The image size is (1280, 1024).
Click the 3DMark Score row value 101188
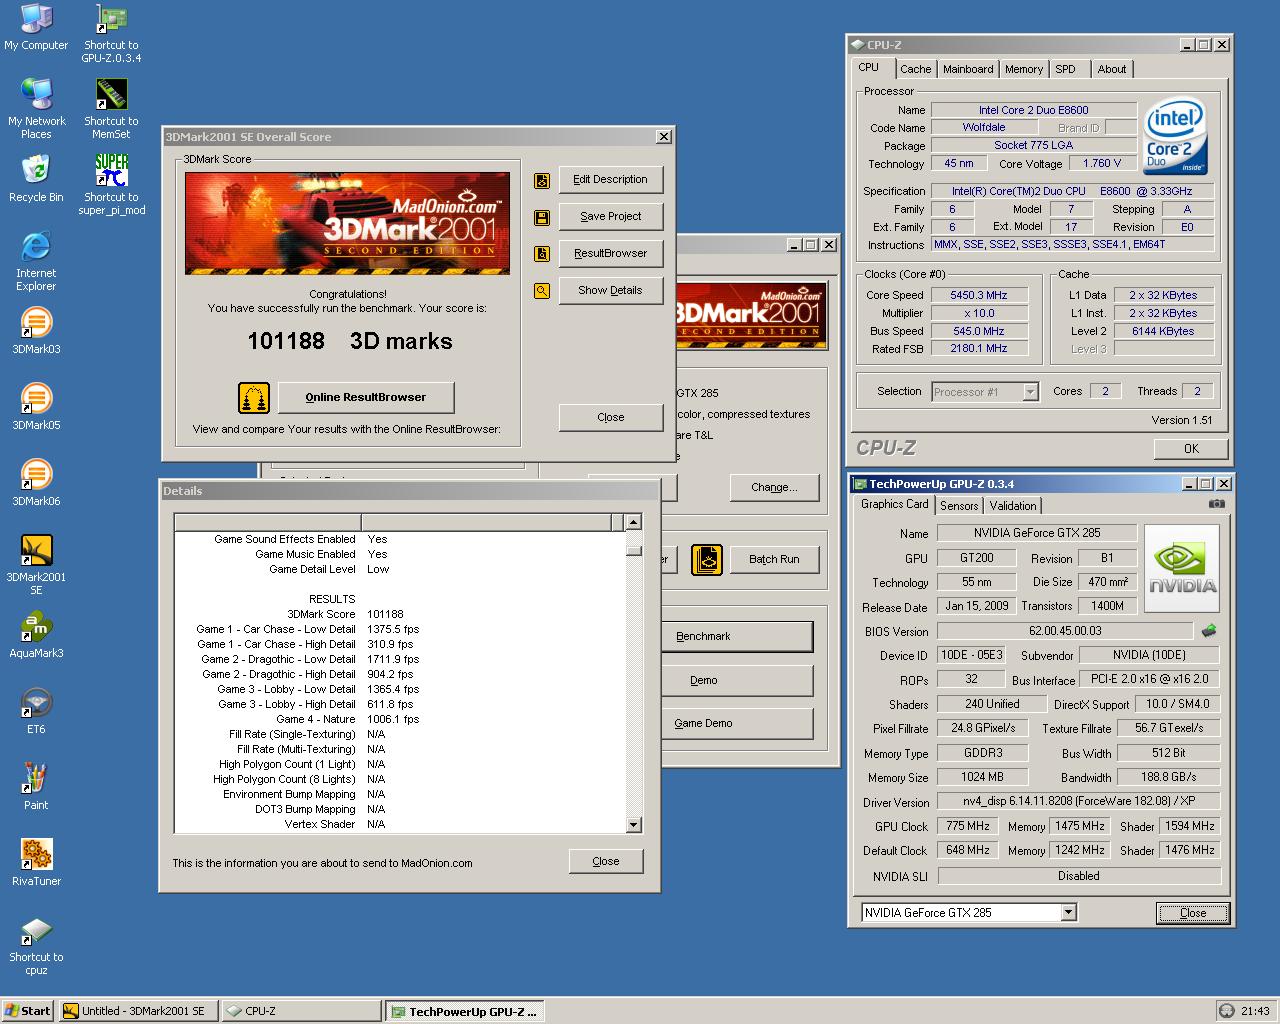click(x=385, y=614)
